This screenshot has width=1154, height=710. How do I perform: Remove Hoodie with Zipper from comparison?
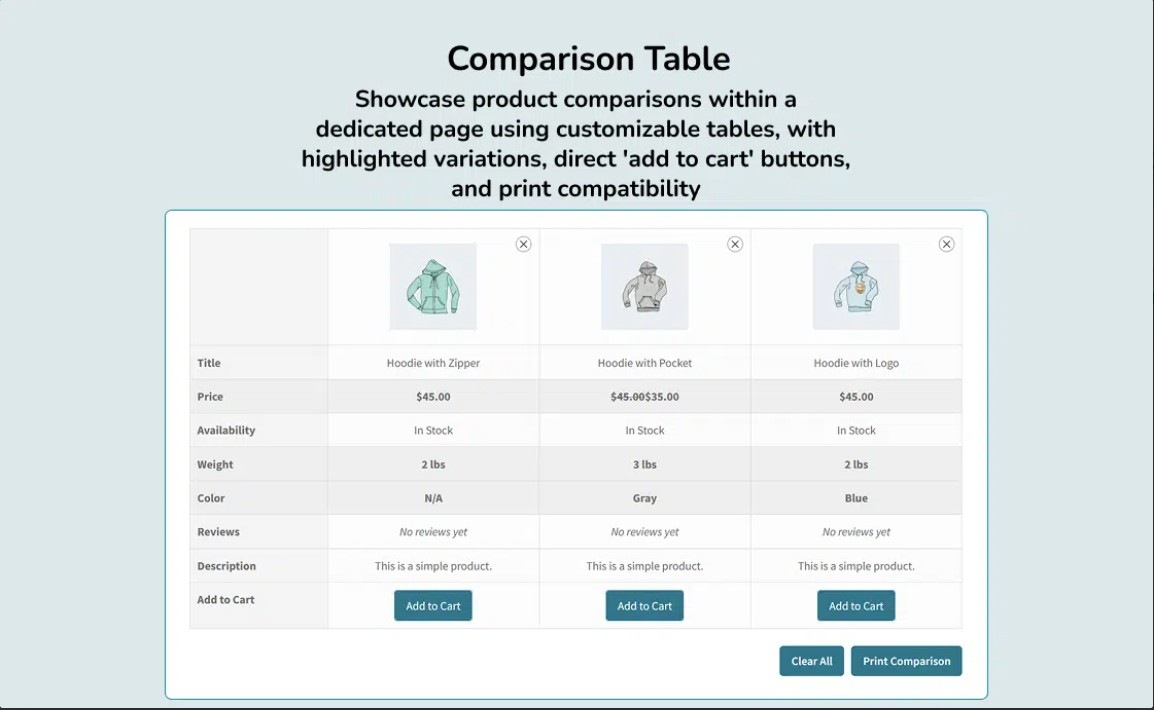pos(523,244)
